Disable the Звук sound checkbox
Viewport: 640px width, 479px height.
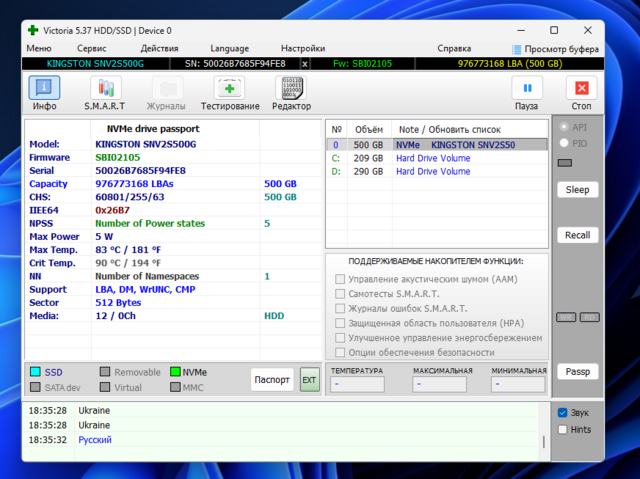coord(563,412)
